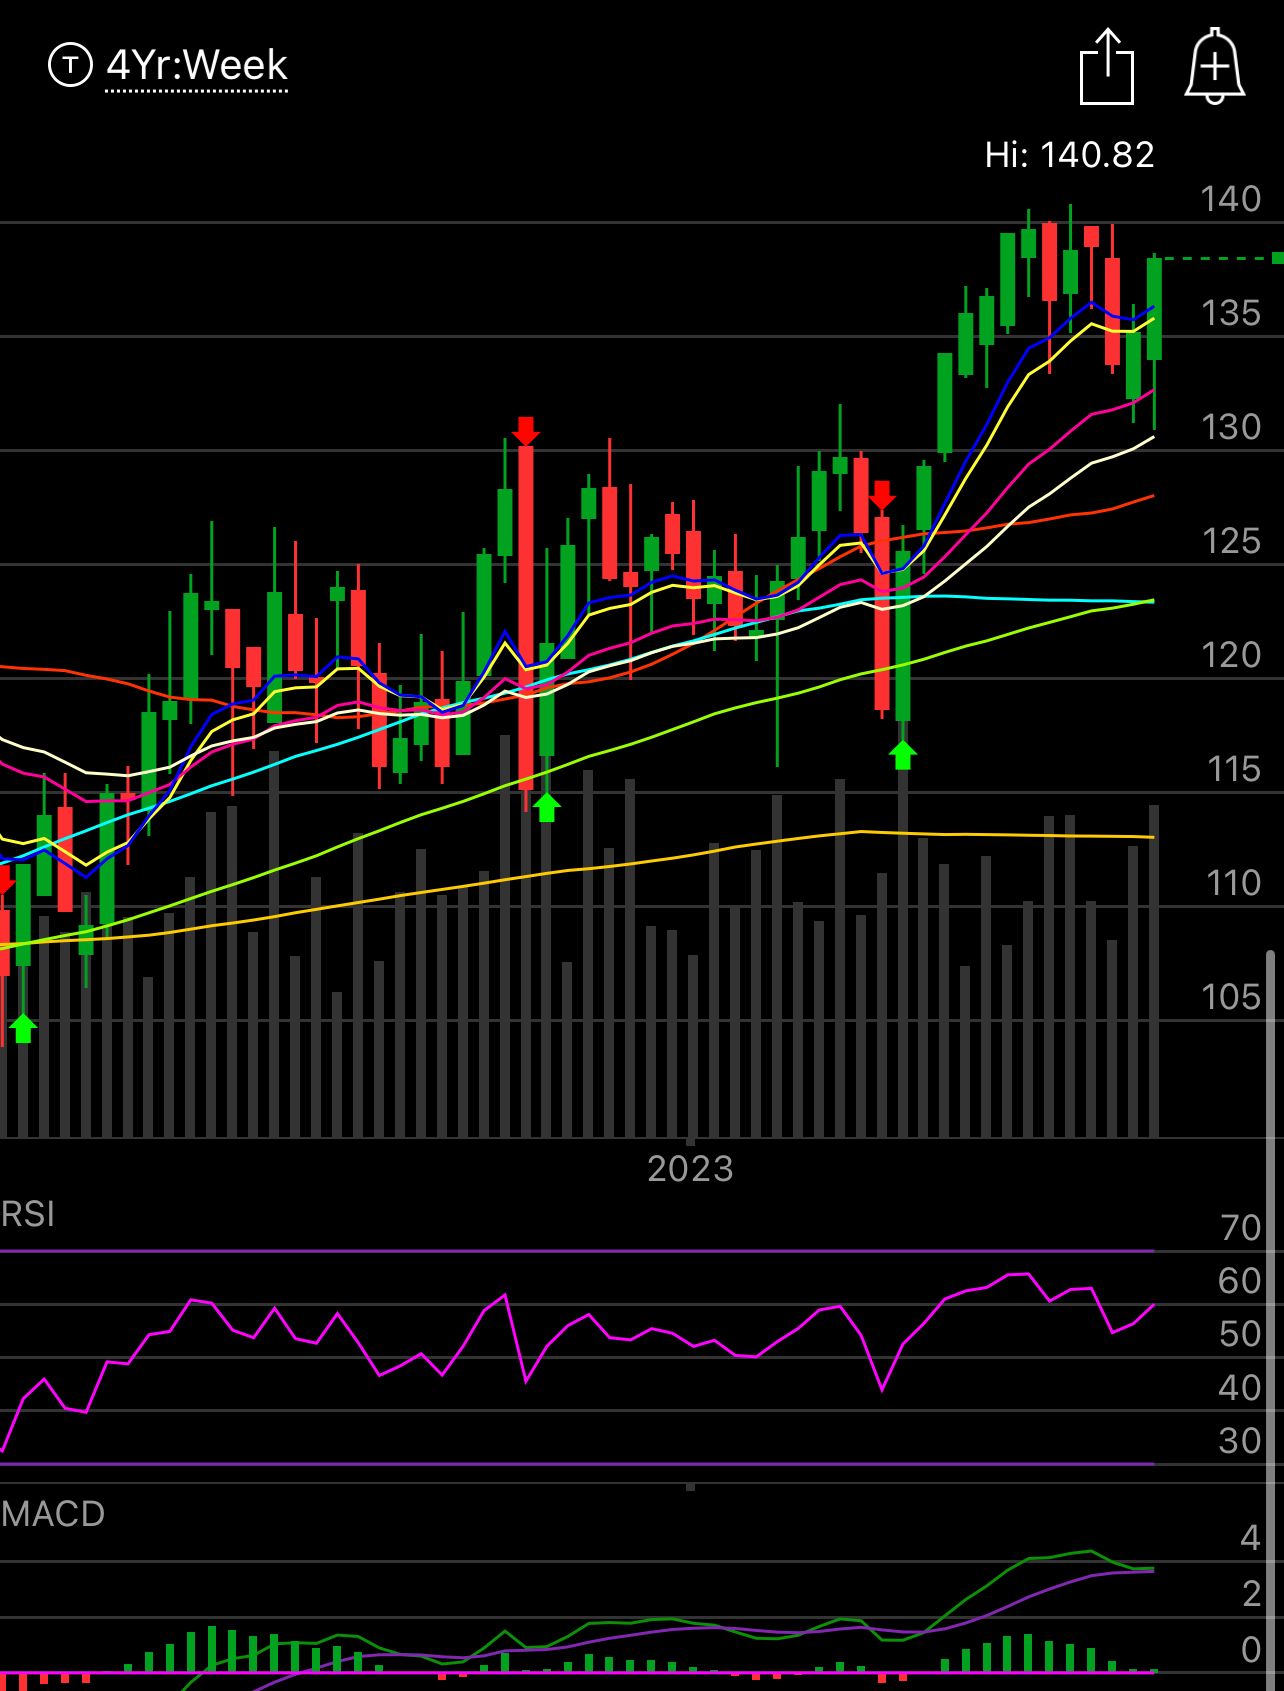Screen dimensions: 1284x1691
Task: Tap the 135 price axis label
Action: pyautogui.click(x=1231, y=313)
